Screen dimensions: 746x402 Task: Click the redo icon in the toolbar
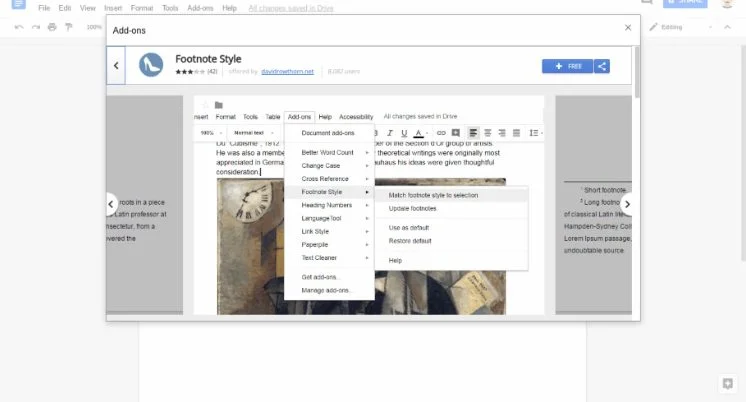36,27
